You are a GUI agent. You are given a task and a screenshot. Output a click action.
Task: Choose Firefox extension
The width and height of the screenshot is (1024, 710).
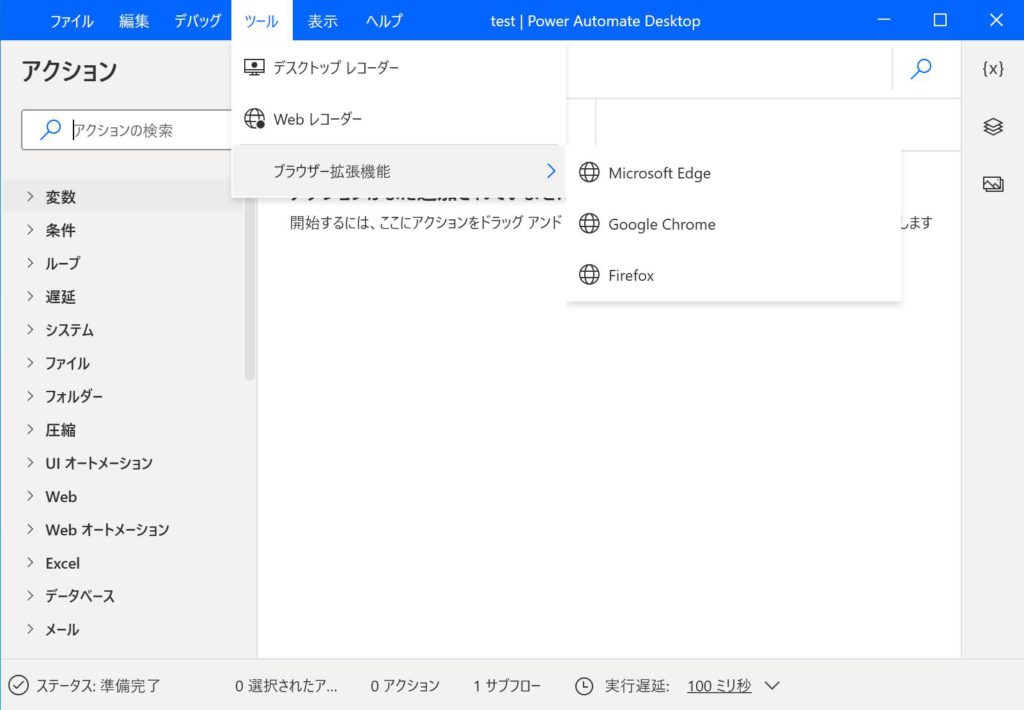734,274
